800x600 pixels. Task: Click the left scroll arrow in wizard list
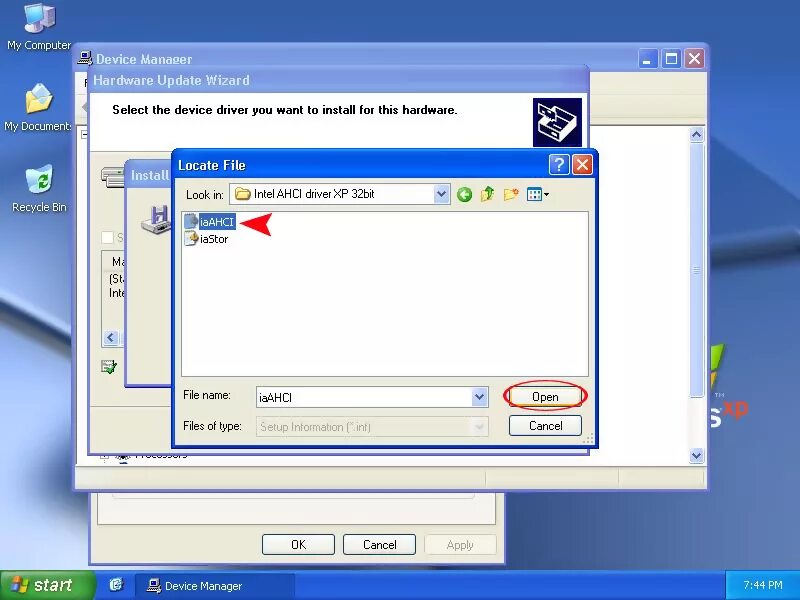pos(111,337)
